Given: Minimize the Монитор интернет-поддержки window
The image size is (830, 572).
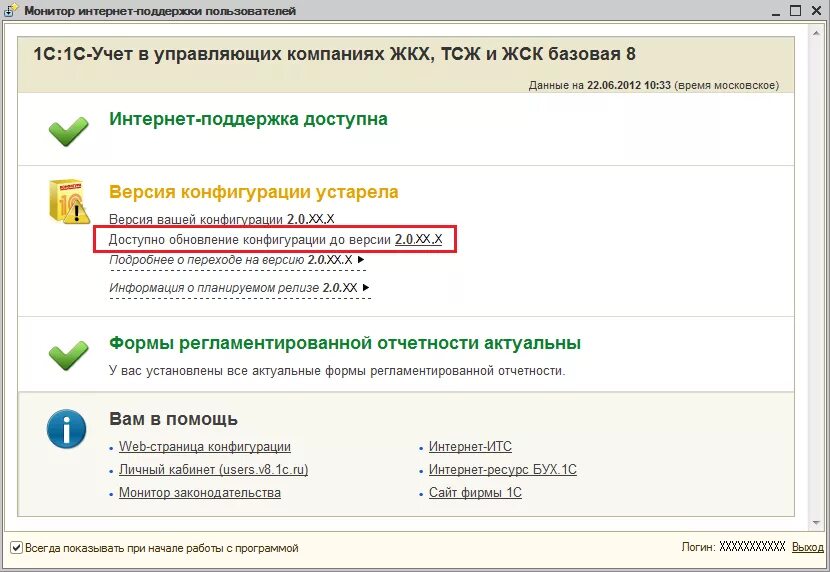Looking at the screenshot, I should click(775, 12).
